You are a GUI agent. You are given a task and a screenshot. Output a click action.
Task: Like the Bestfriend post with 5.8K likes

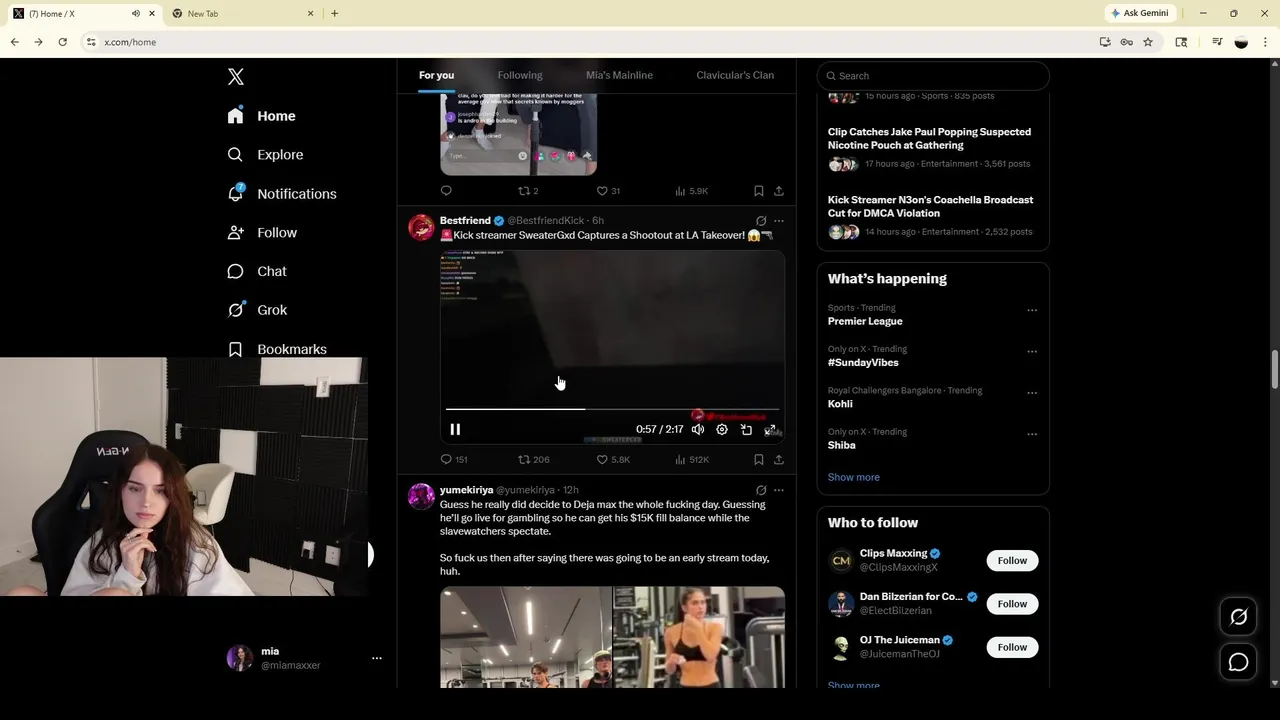pos(613,460)
